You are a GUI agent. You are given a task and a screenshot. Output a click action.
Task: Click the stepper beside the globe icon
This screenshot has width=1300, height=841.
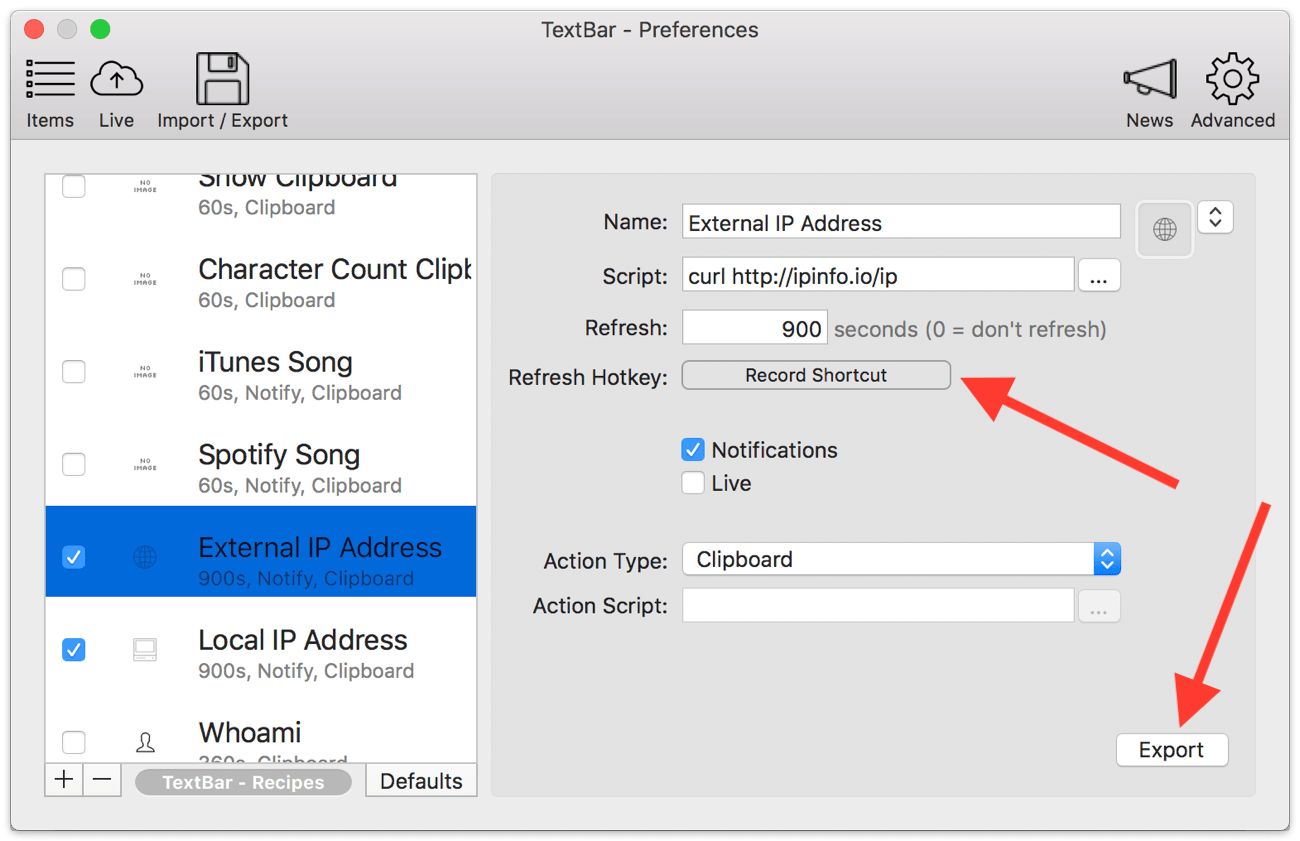pos(1215,217)
